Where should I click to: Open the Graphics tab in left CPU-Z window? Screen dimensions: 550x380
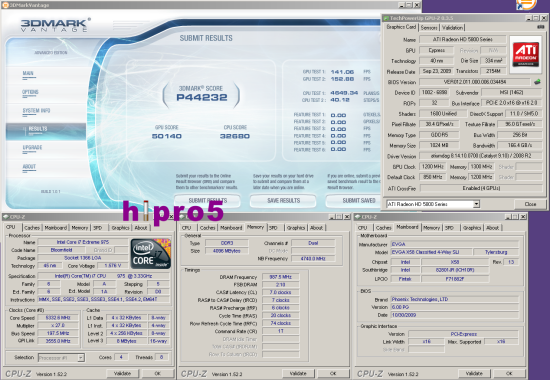point(120,228)
